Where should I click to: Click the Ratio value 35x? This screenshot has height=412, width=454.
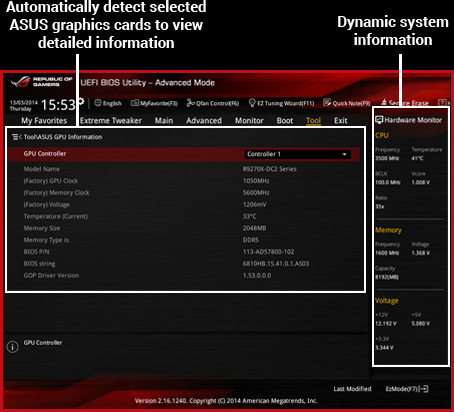(380, 207)
